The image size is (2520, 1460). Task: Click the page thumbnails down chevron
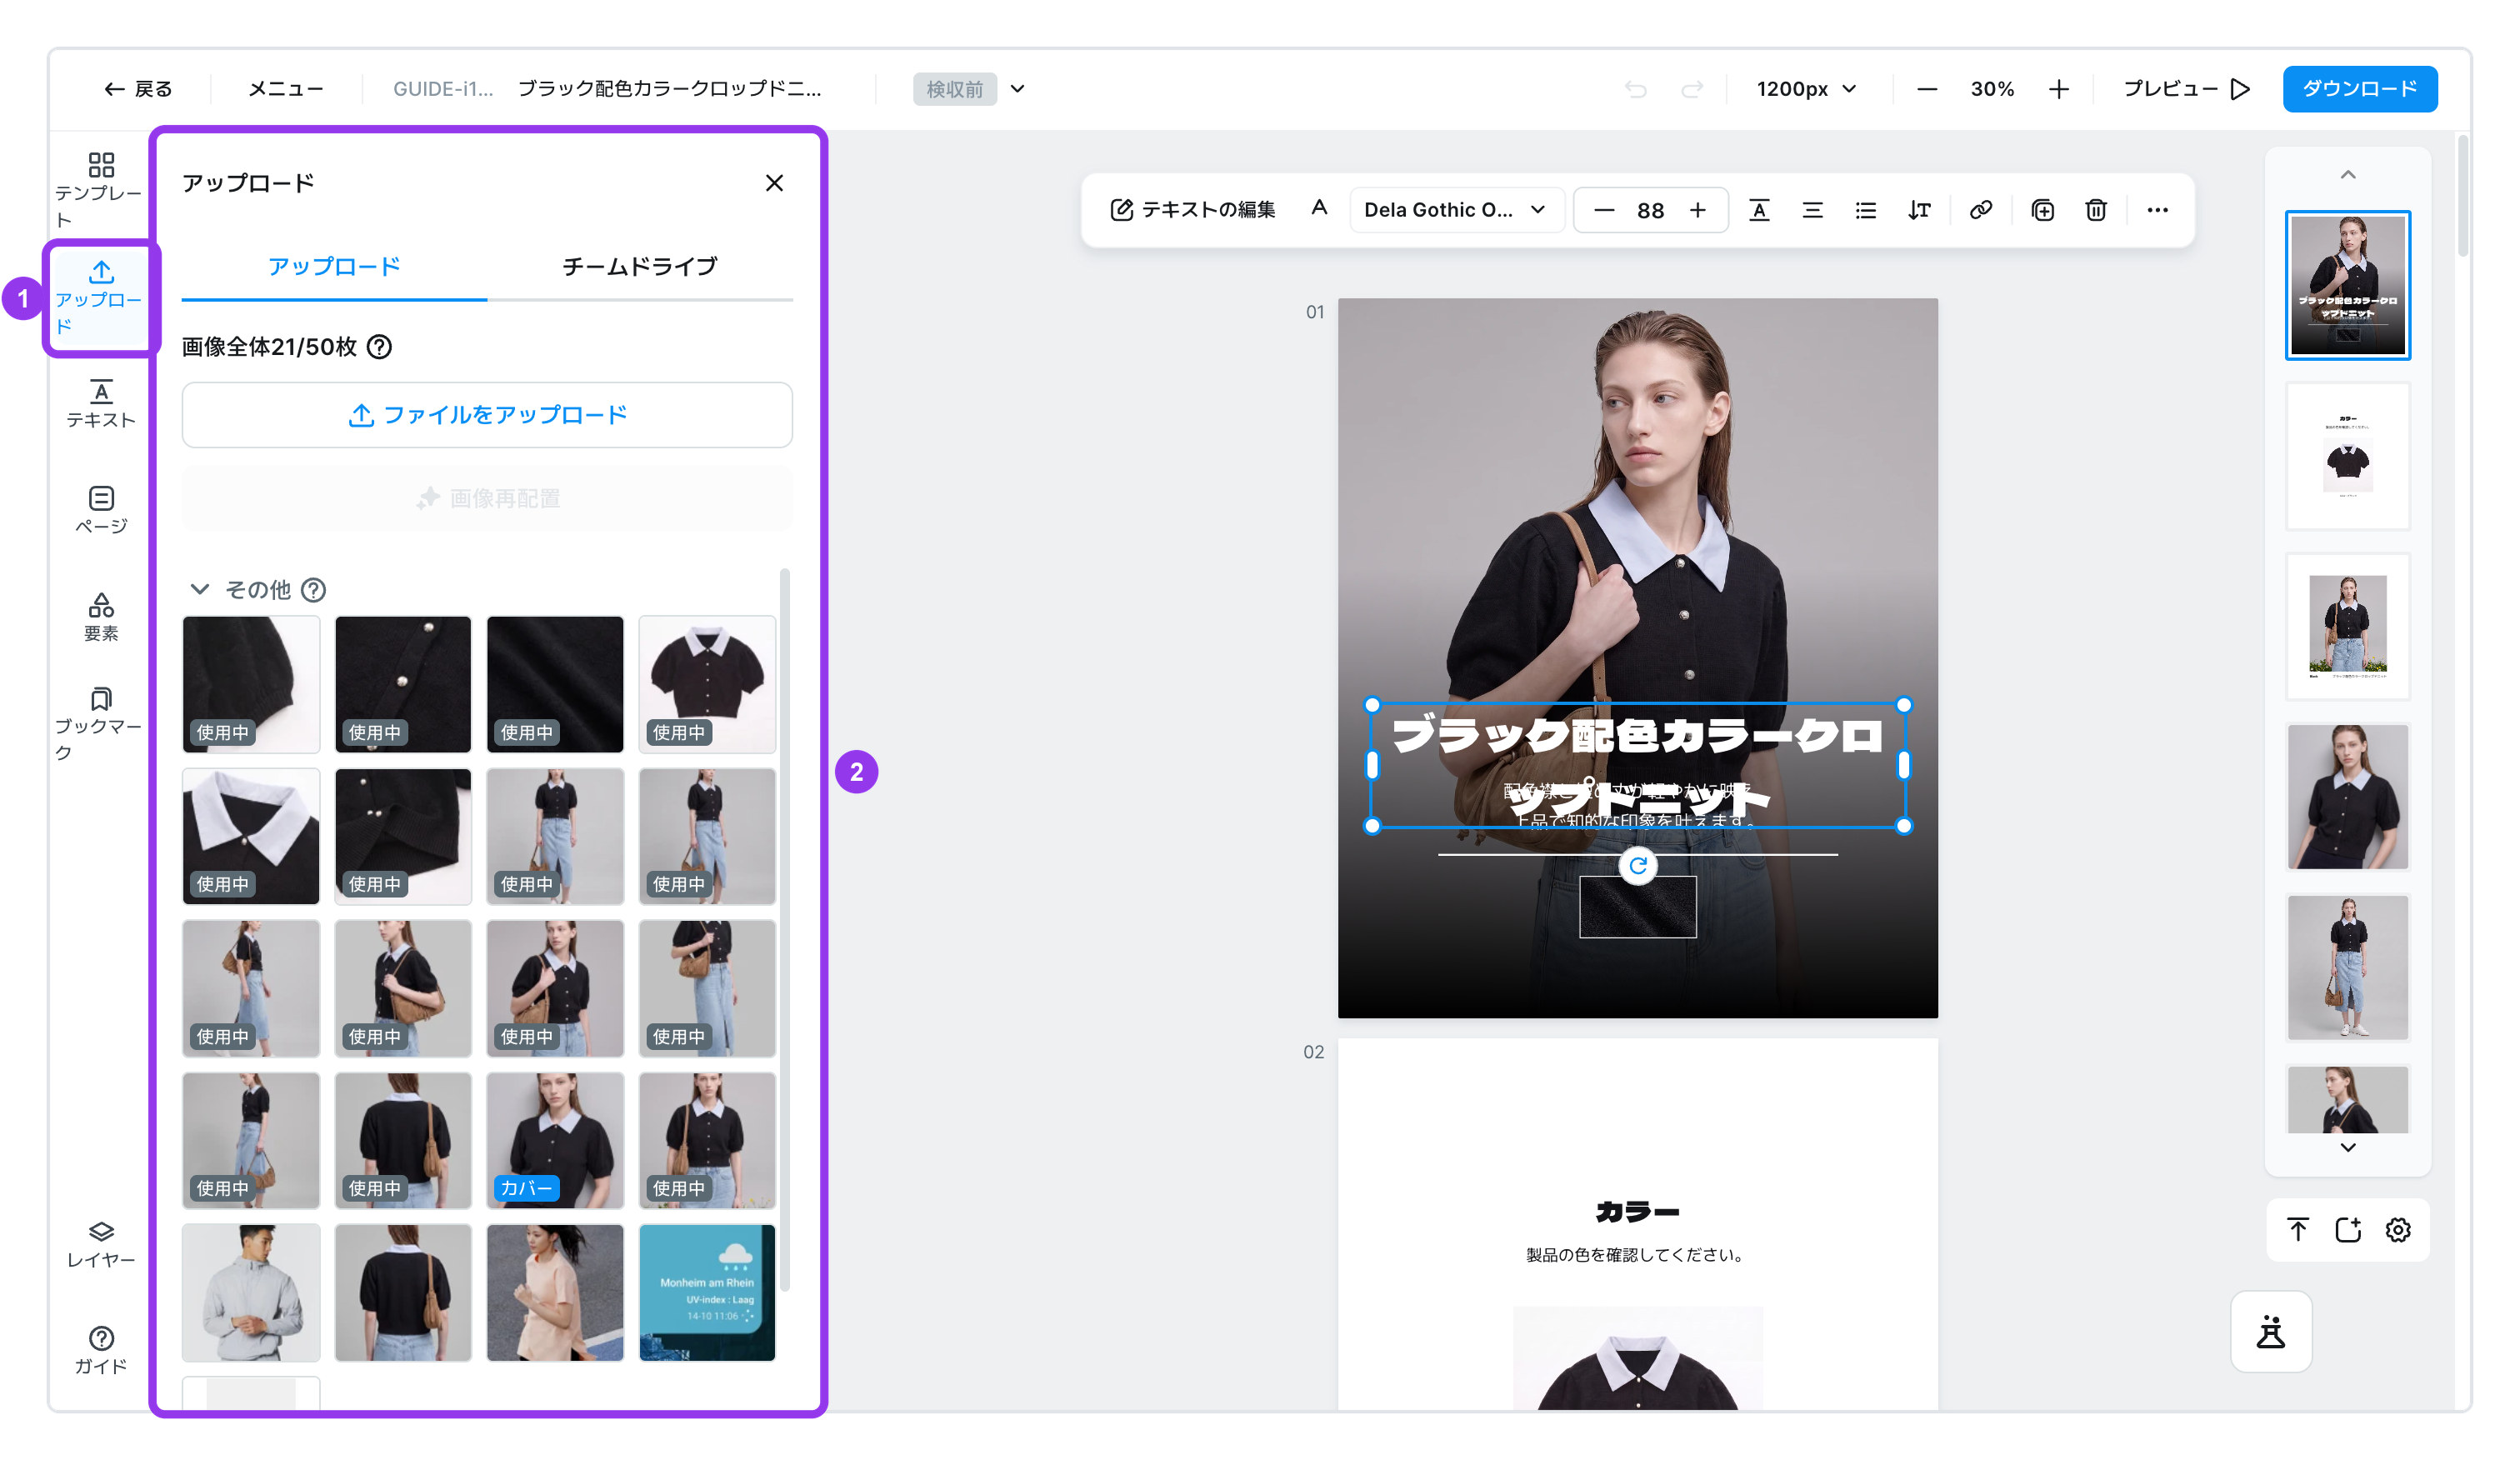point(2347,1147)
